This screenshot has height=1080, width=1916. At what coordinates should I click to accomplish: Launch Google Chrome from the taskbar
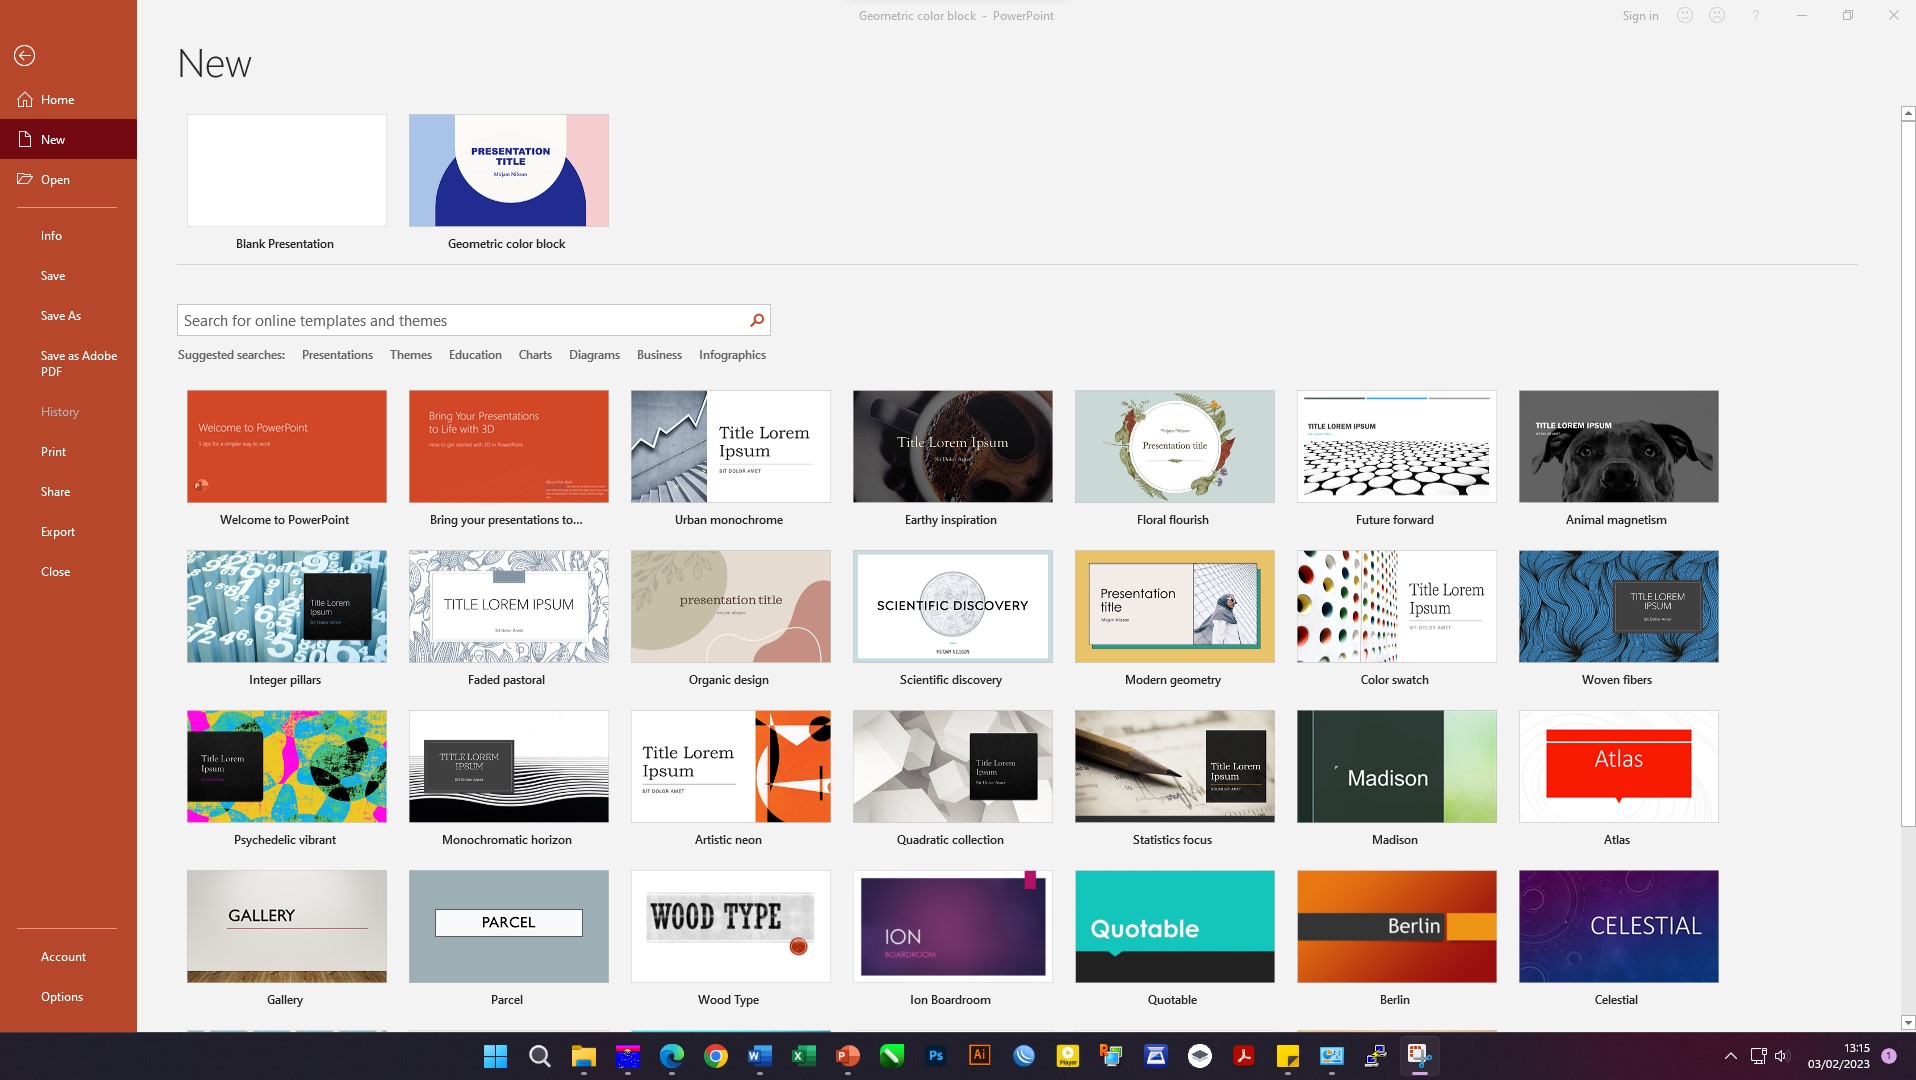click(715, 1056)
